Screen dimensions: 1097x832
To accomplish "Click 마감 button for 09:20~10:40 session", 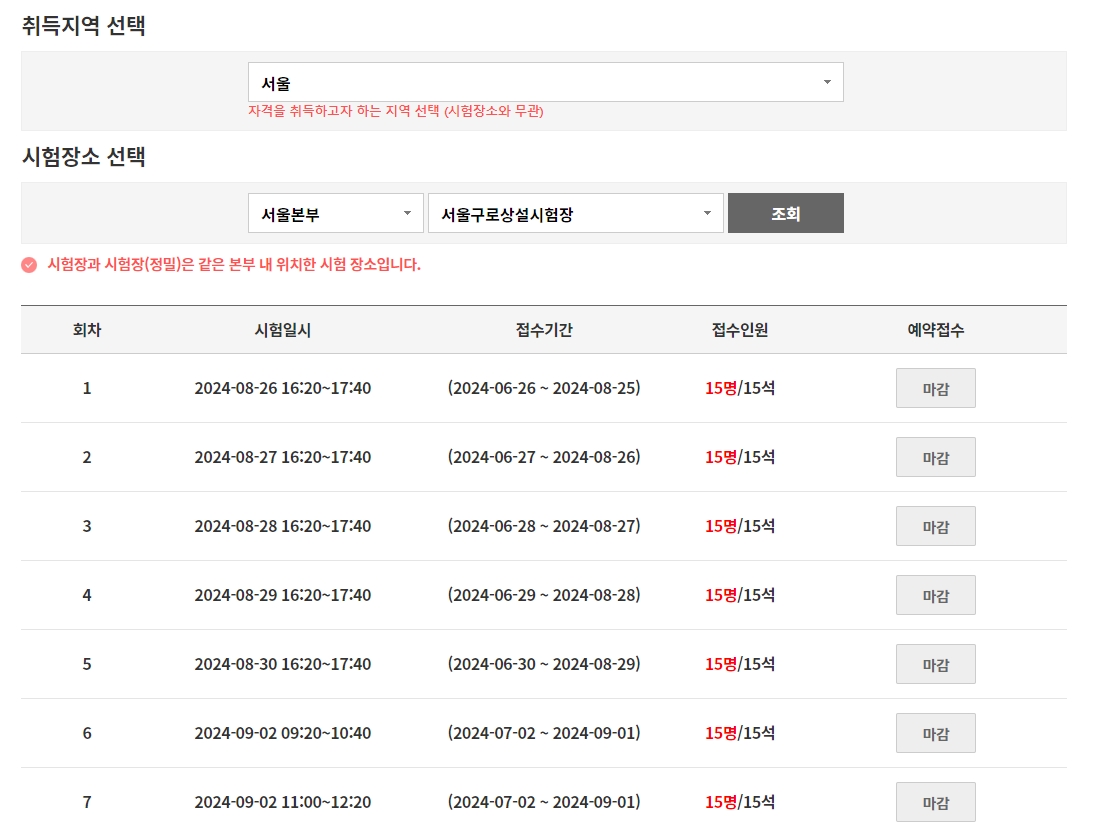I will (x=935, y=733).
